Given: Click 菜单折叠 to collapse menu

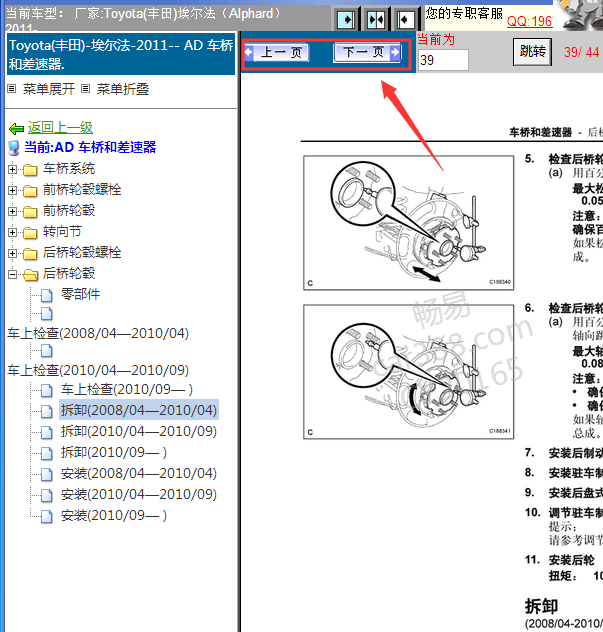Looking at the screenshot, I should (x=123, y=89).
